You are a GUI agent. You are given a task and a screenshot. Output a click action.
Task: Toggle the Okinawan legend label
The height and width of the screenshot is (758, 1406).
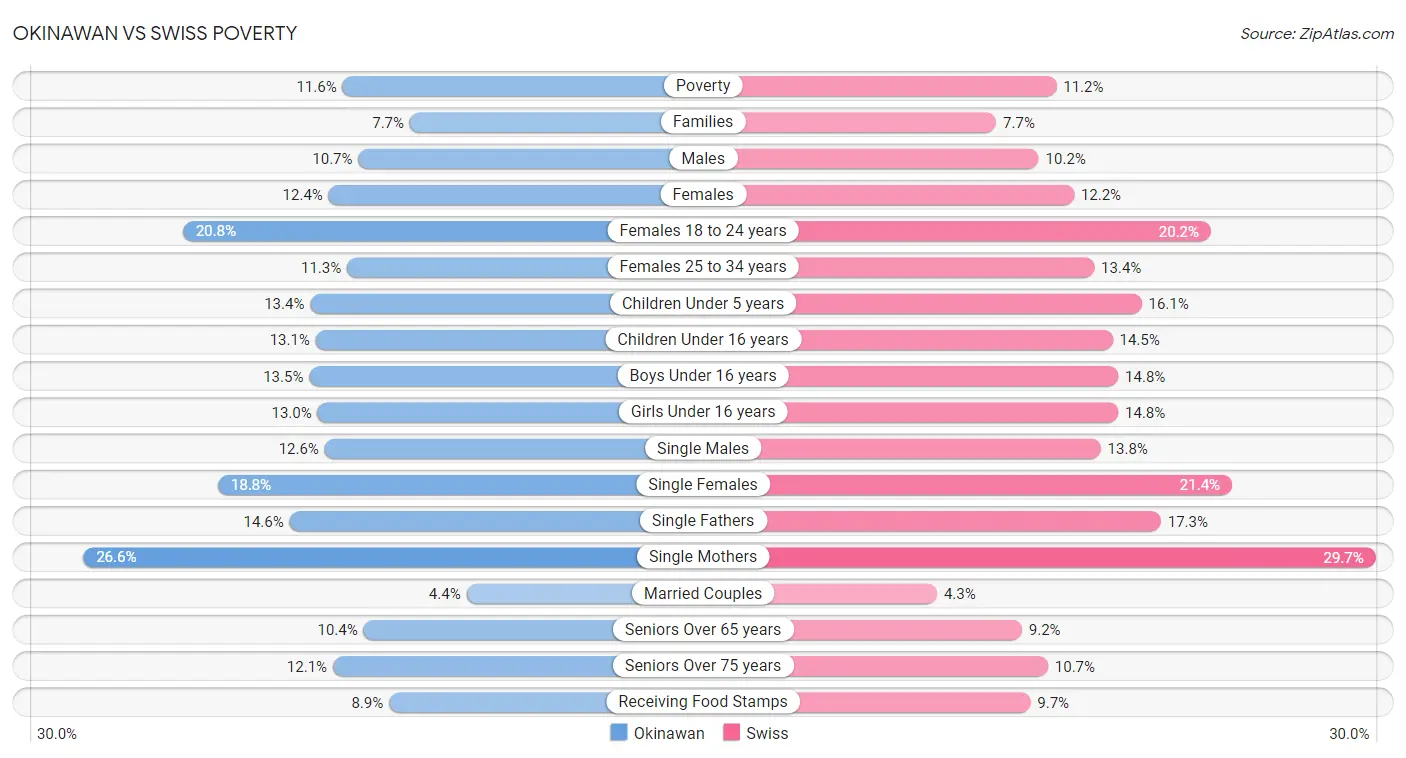point(669,733)
